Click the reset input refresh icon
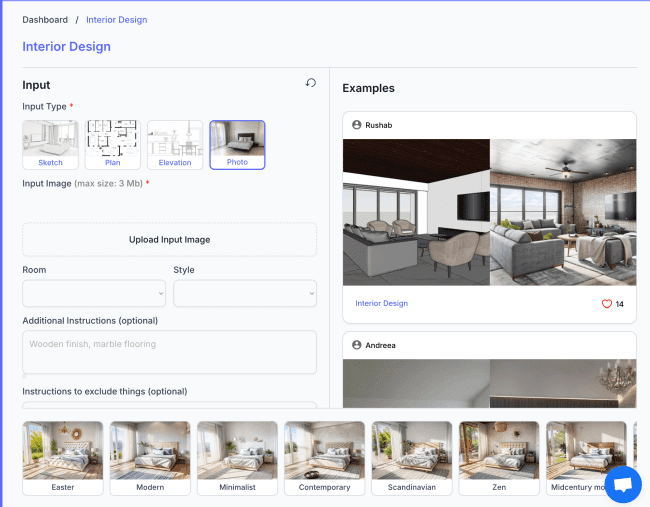This screenshot has height=507, width=650. point(311,84)
